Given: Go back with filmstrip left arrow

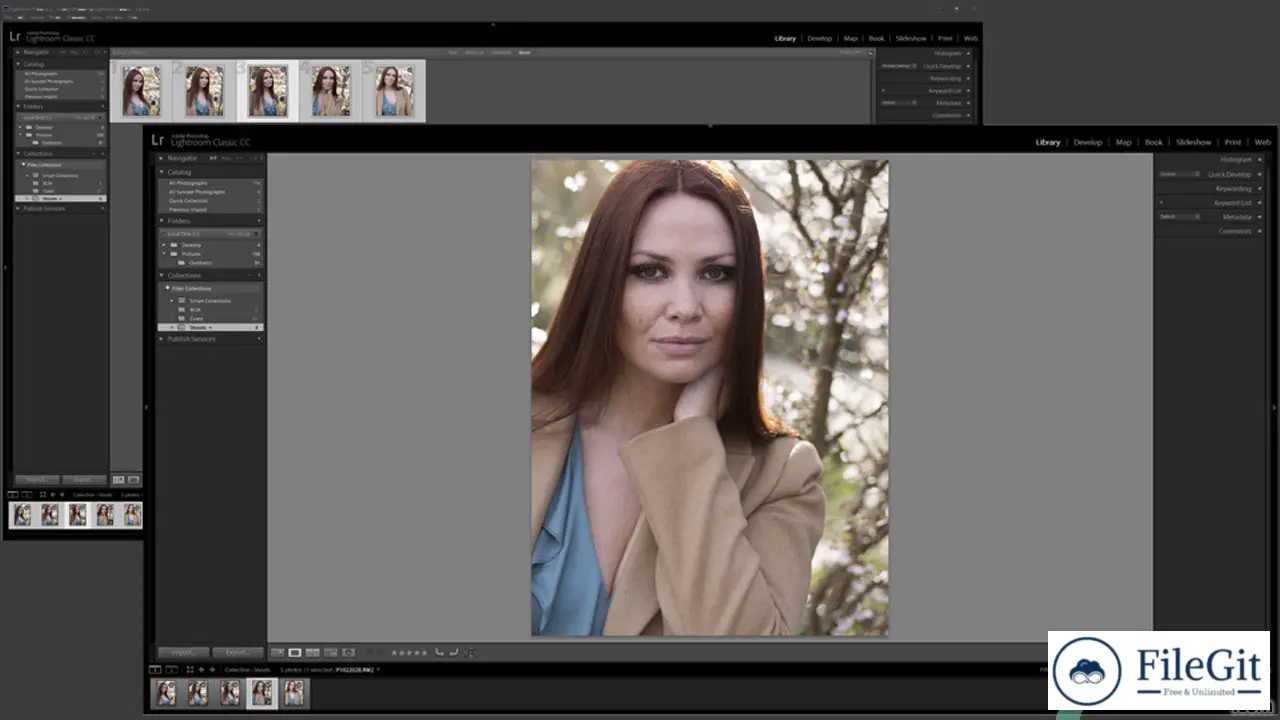Looking at the screenshot, I should 201,669.
